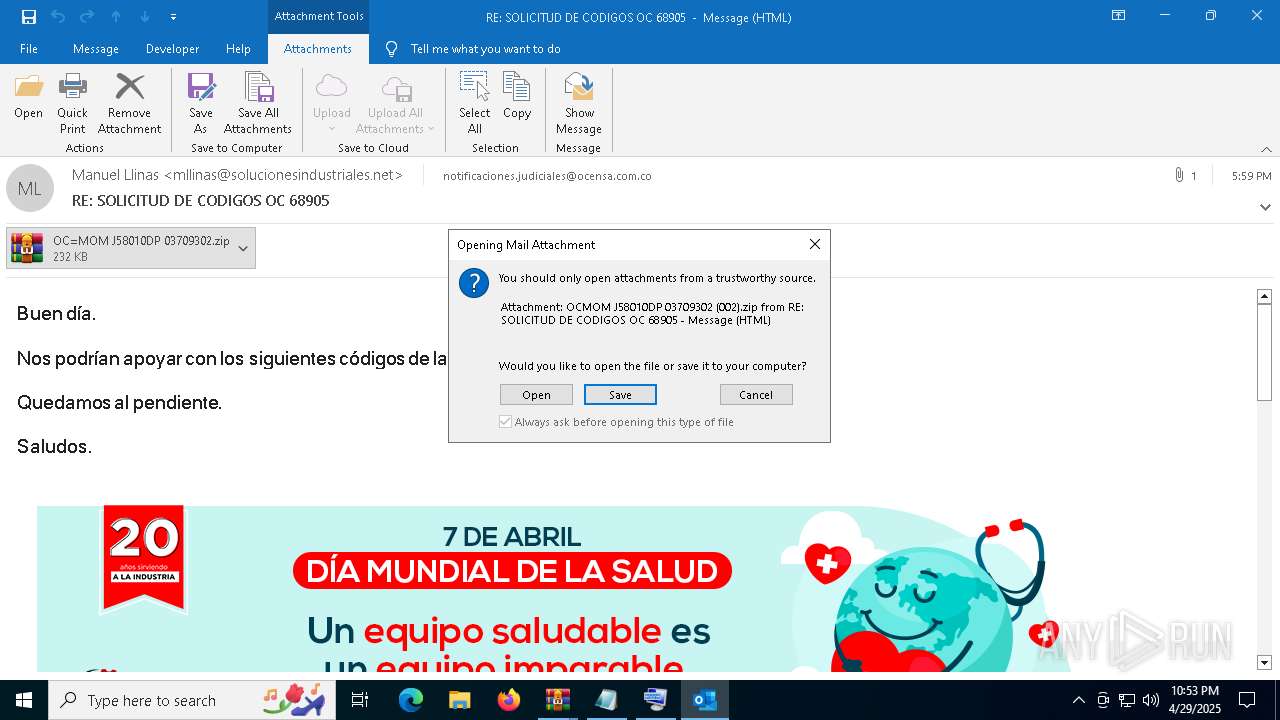1280x720 pixels.
Task: Click Save in the attachment dialog
Action: (x=620, y=395)
